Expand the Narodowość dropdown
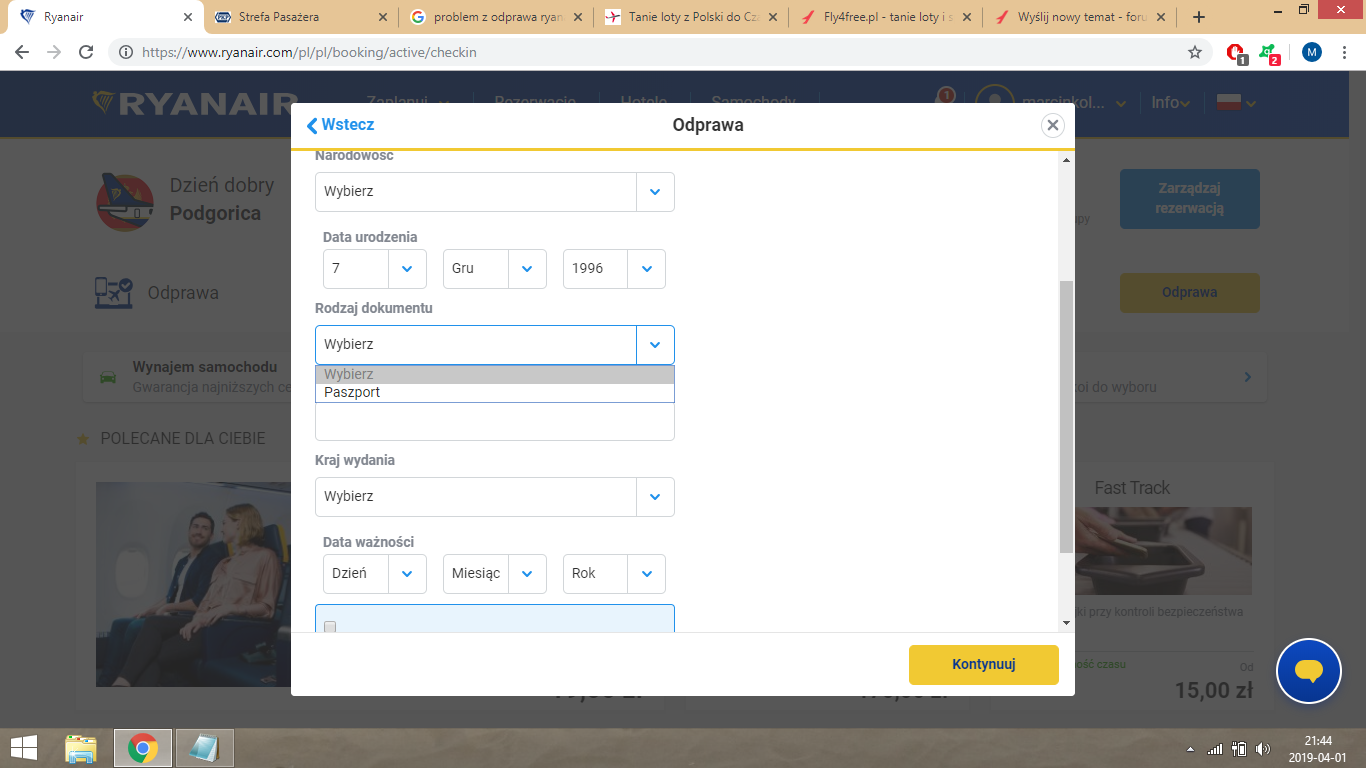 495,191
